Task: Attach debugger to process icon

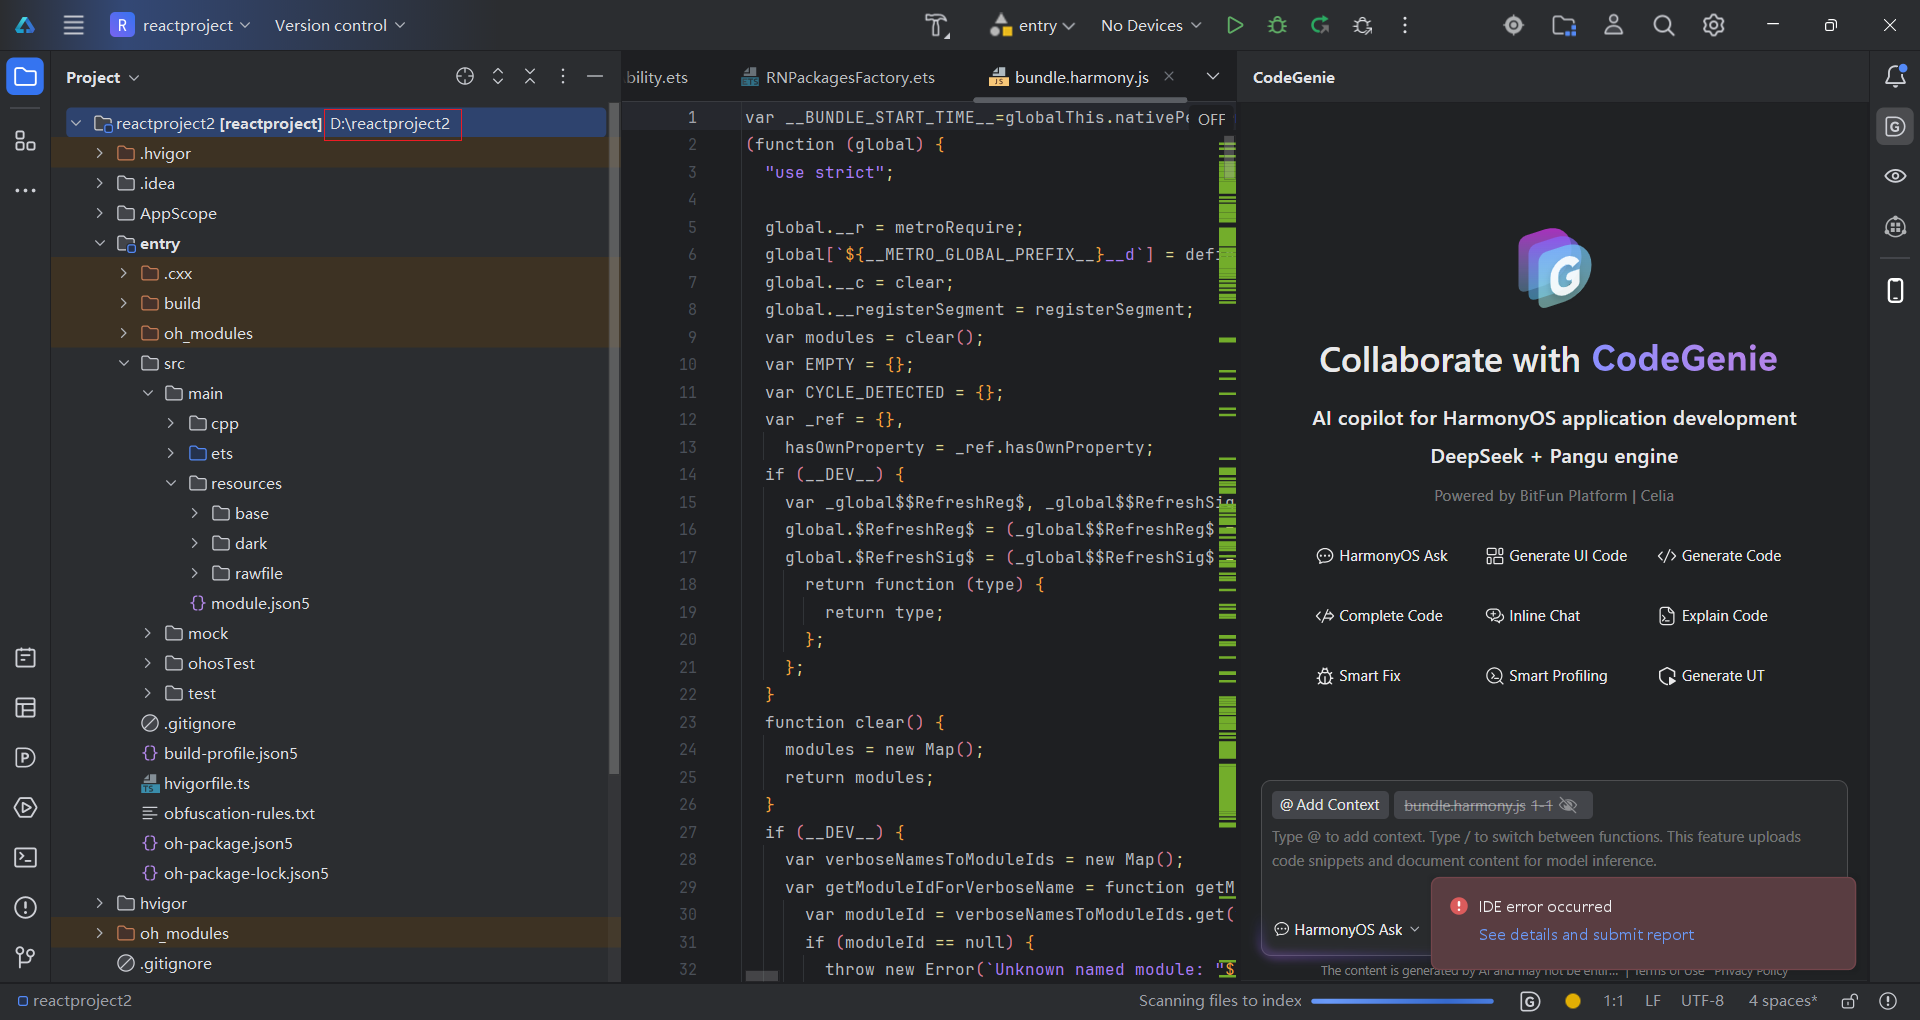Action: click(1363, 25)
